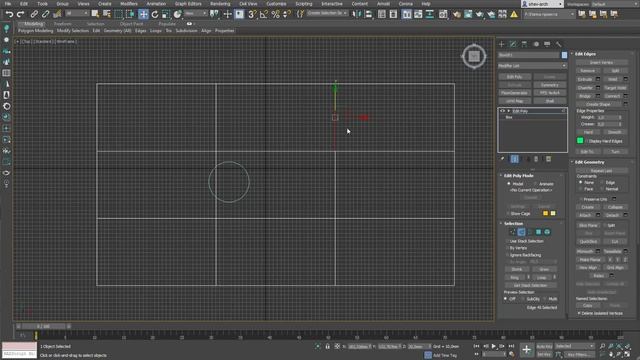The image size is (640, 360).
Task: Open the Hierarchy command panel tab
Action: click(x=524, y=44)
